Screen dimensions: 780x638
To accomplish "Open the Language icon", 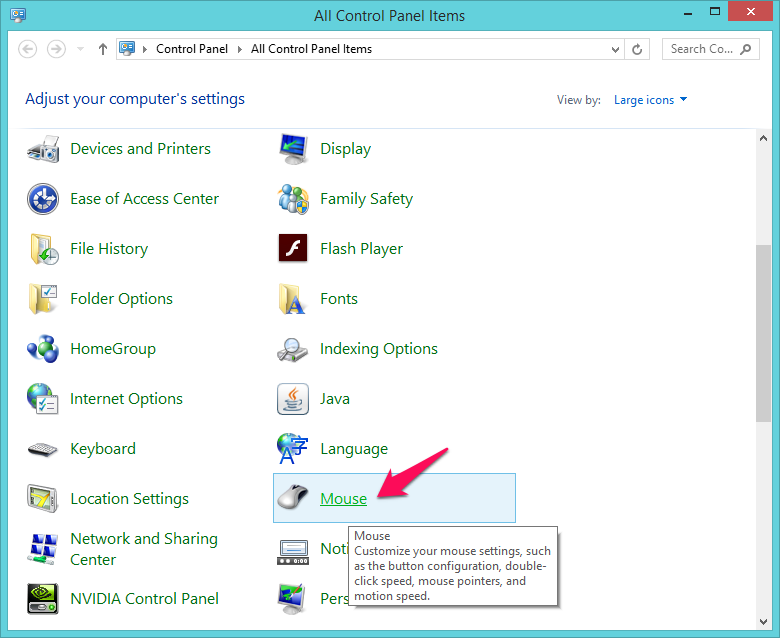I will click(293, 449).
